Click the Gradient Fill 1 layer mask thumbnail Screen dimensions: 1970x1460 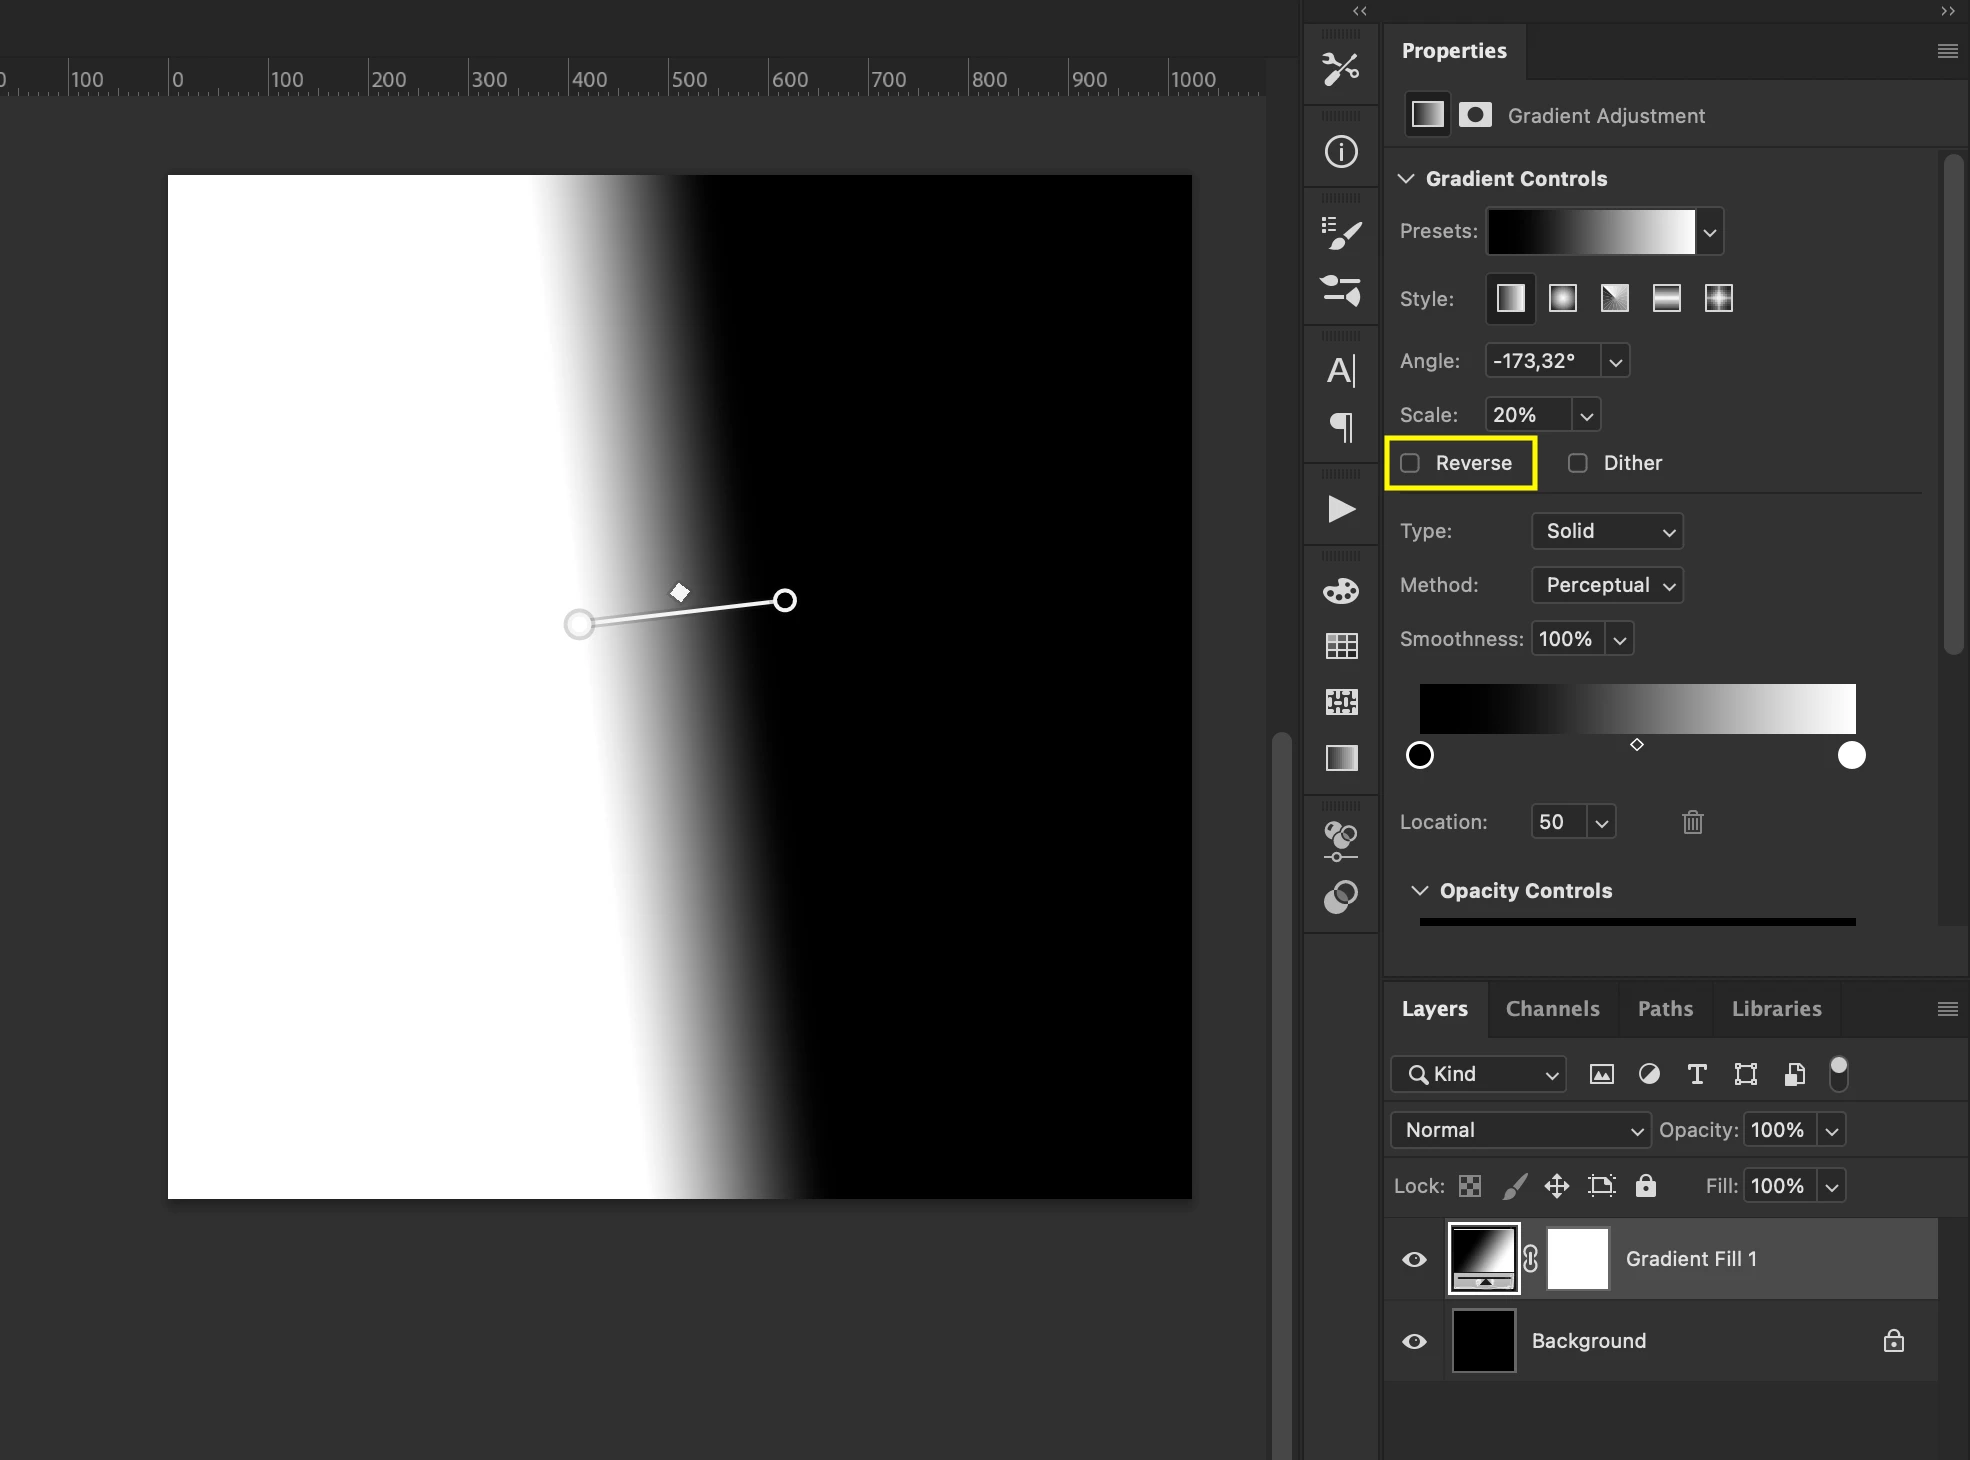point(1577,1259)
